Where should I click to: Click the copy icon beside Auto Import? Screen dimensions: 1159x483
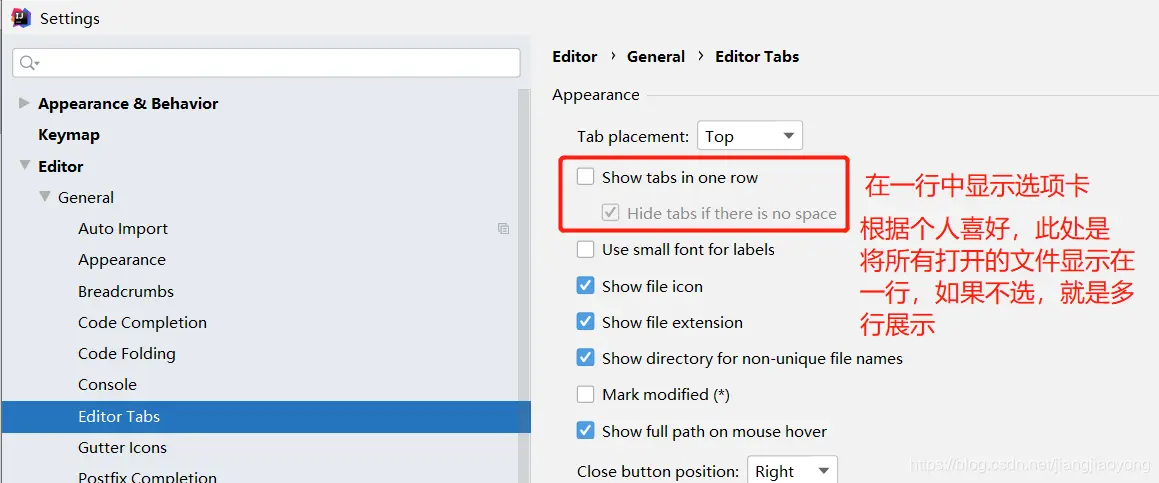click(503, 228)
